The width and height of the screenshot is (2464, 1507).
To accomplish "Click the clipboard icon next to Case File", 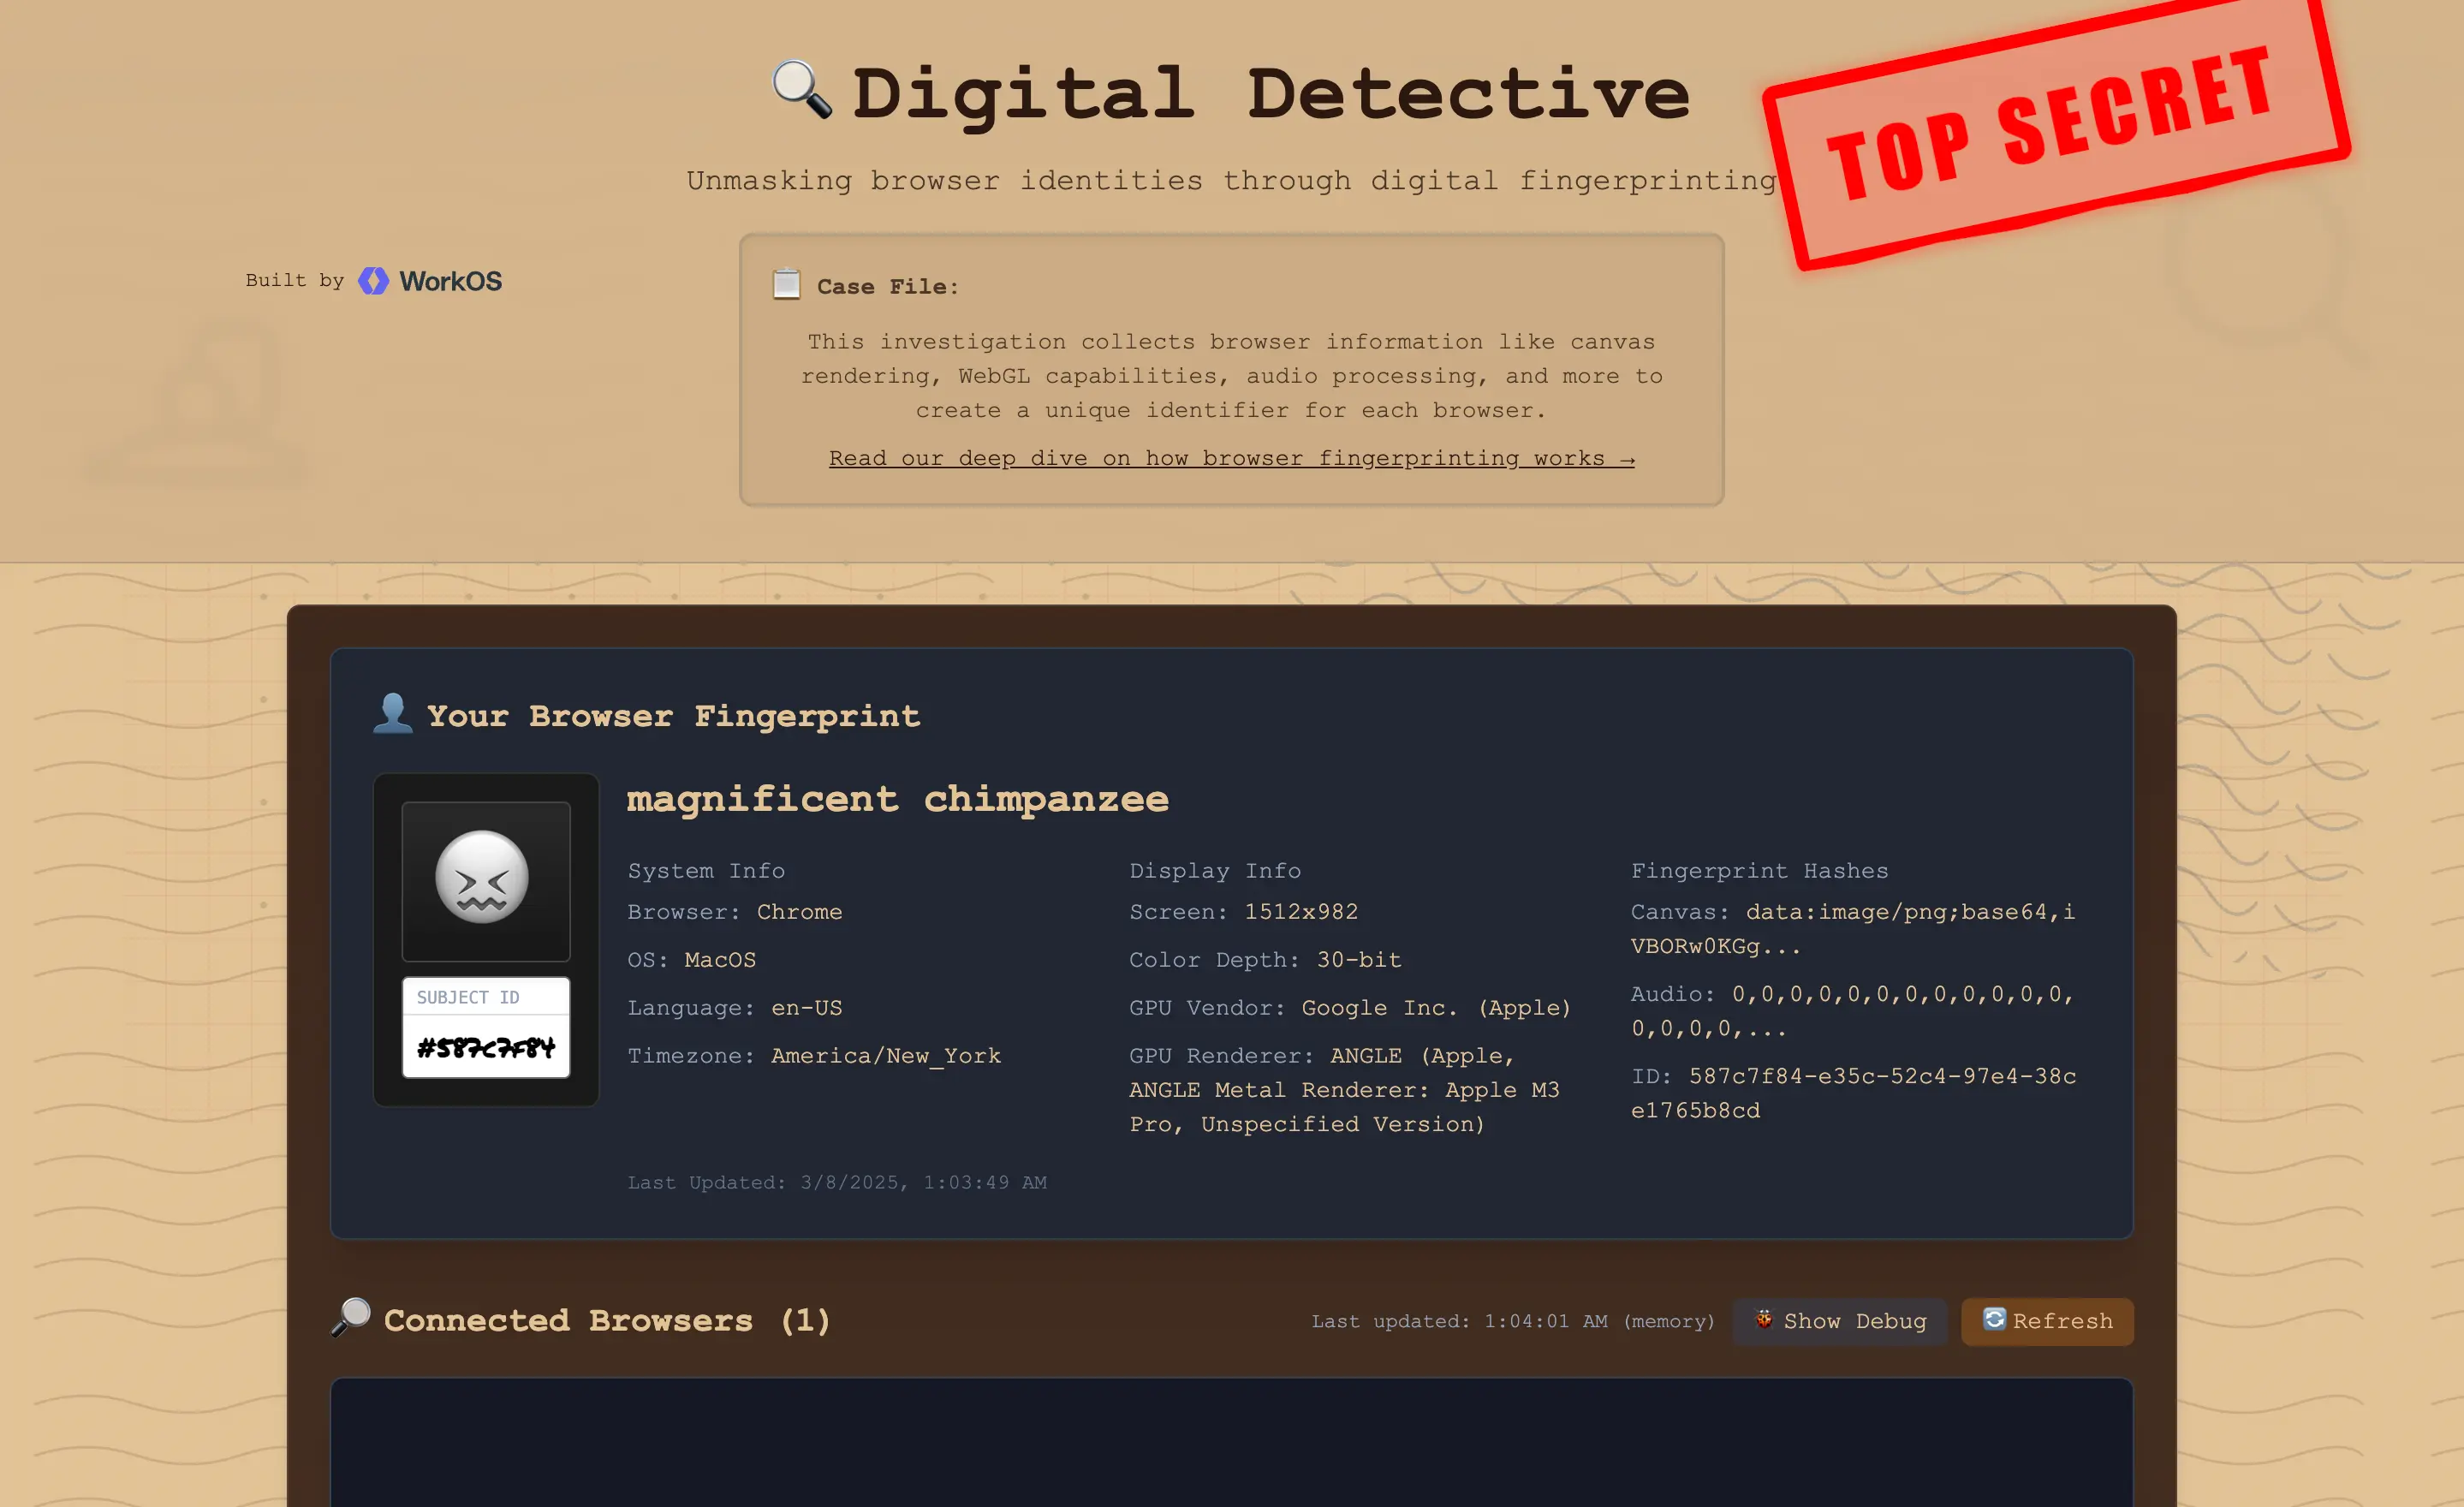I will (x=786, y=284).
